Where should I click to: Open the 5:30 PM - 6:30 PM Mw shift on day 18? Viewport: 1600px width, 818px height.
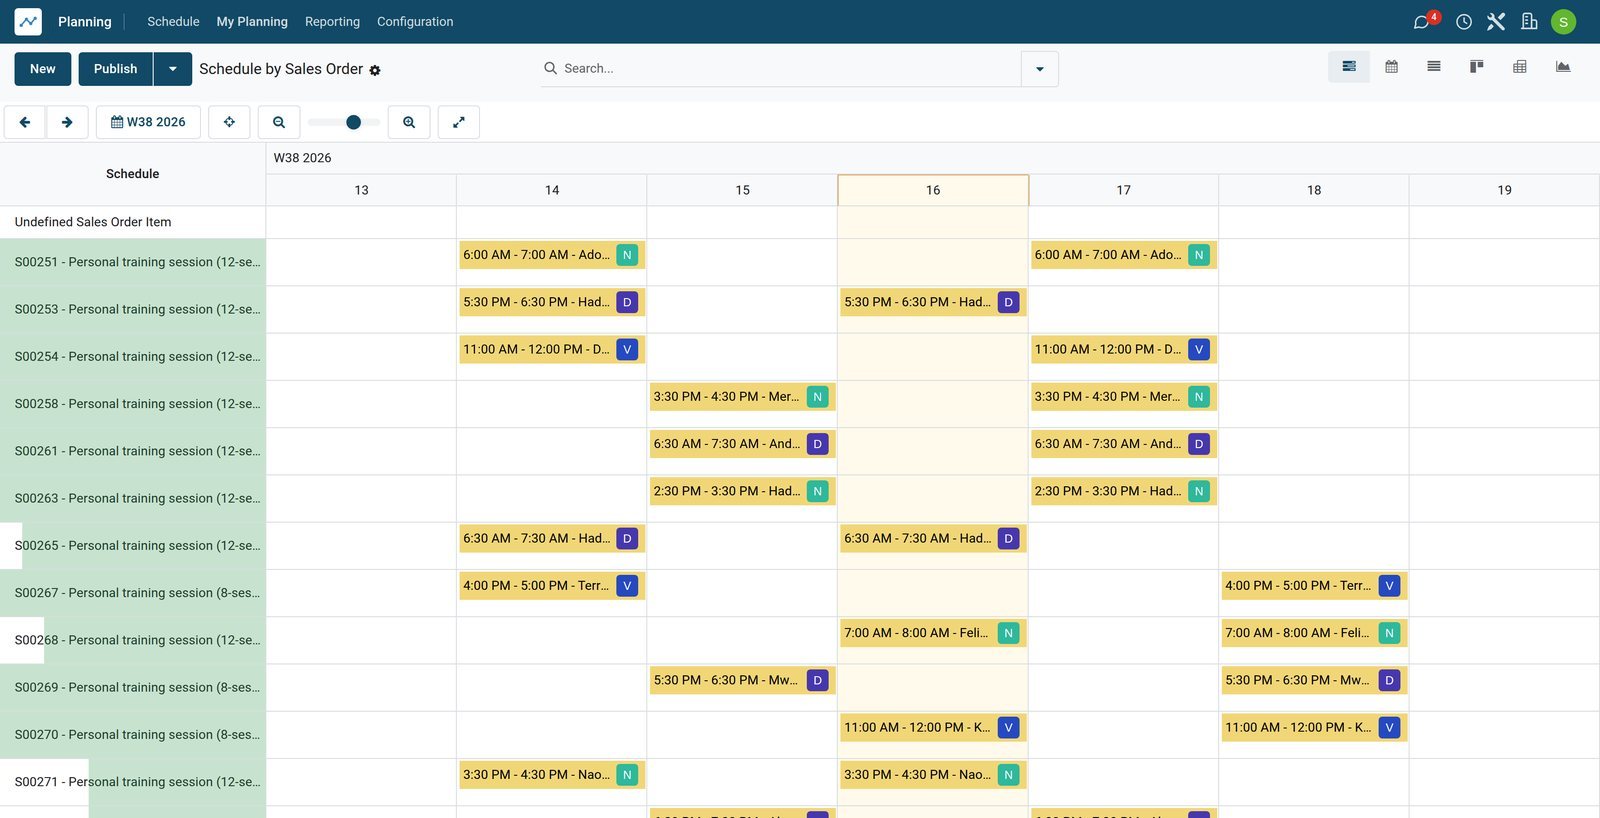tap(1314, 680)
